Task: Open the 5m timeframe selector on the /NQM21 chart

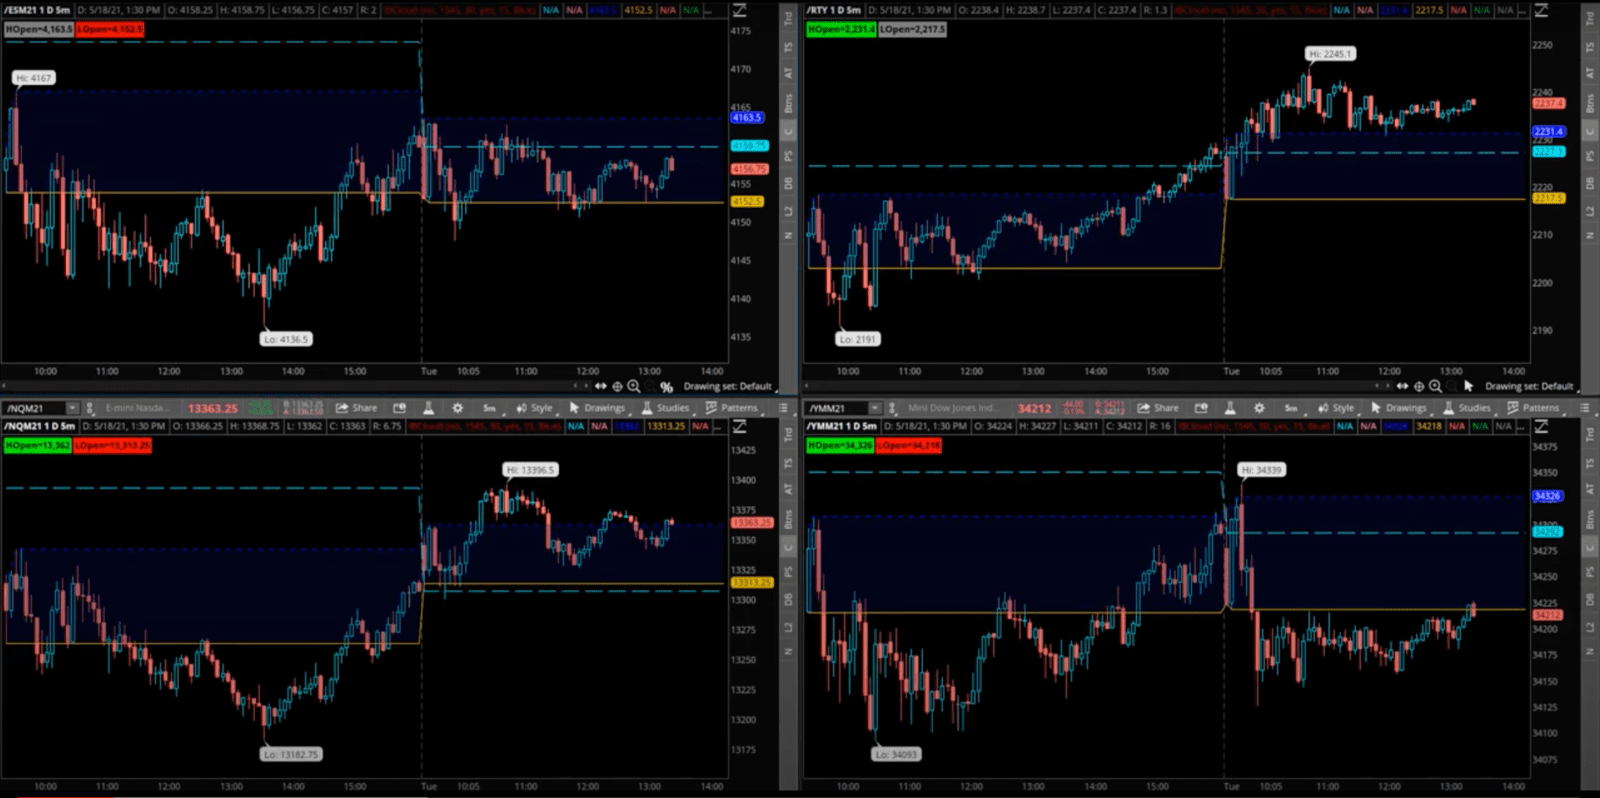Action: 489,408
